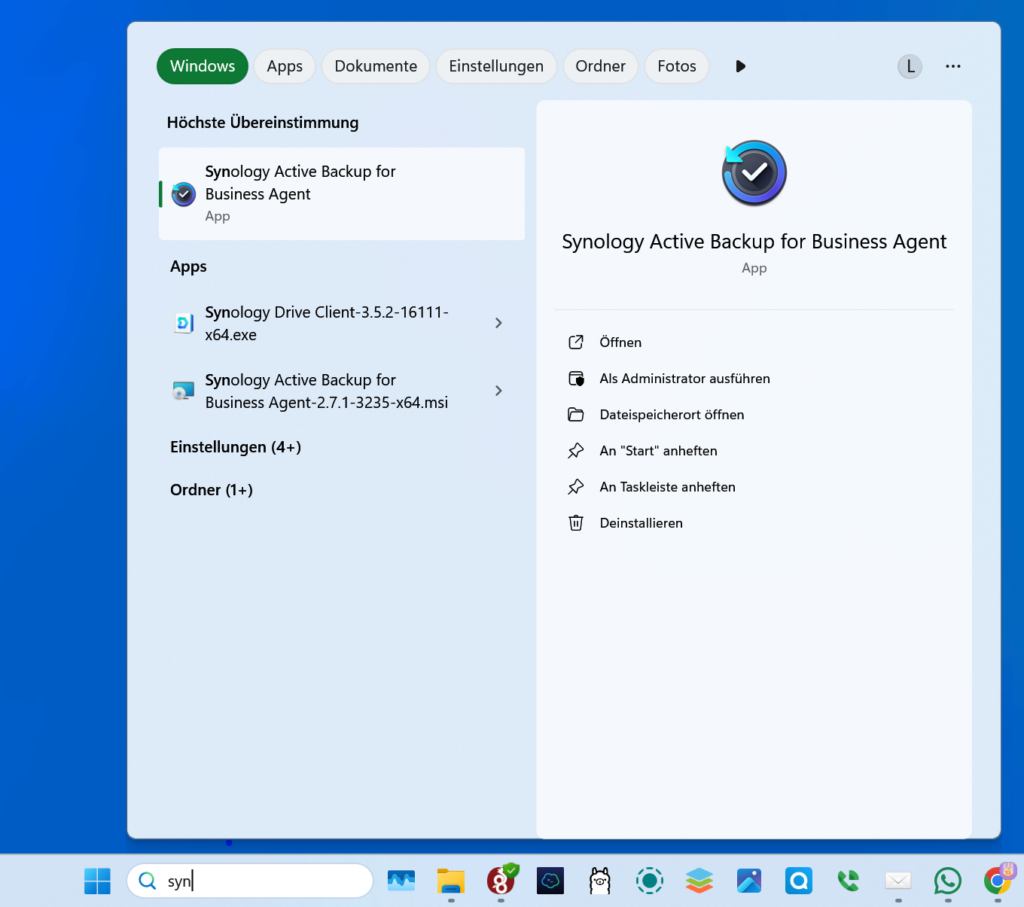This screenshot has height=907, width=1024.
Task: Open the account avatar labeled L
Action: pos(910,66)
